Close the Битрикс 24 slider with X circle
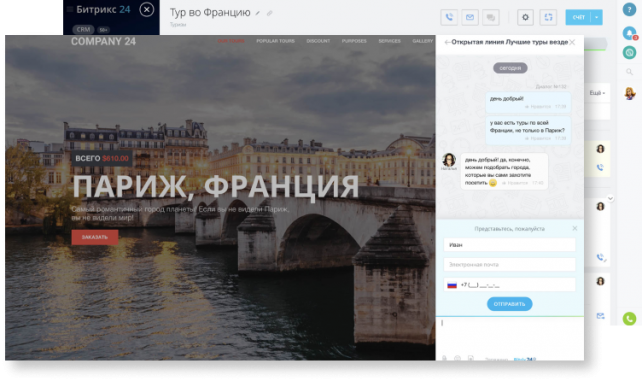642x381 pixels. (x=147, y=9)
